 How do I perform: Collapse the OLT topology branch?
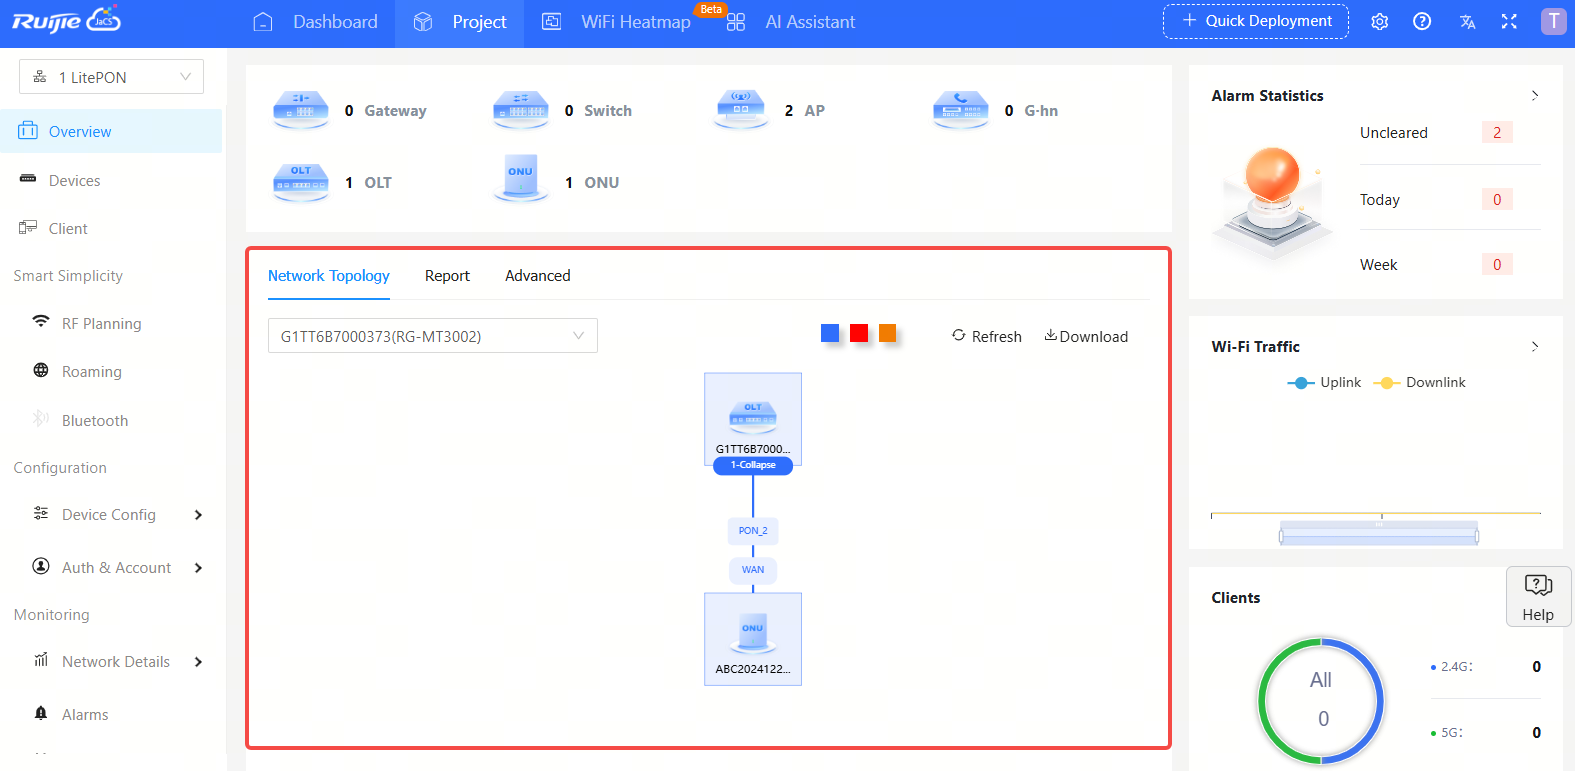point(753,465)
